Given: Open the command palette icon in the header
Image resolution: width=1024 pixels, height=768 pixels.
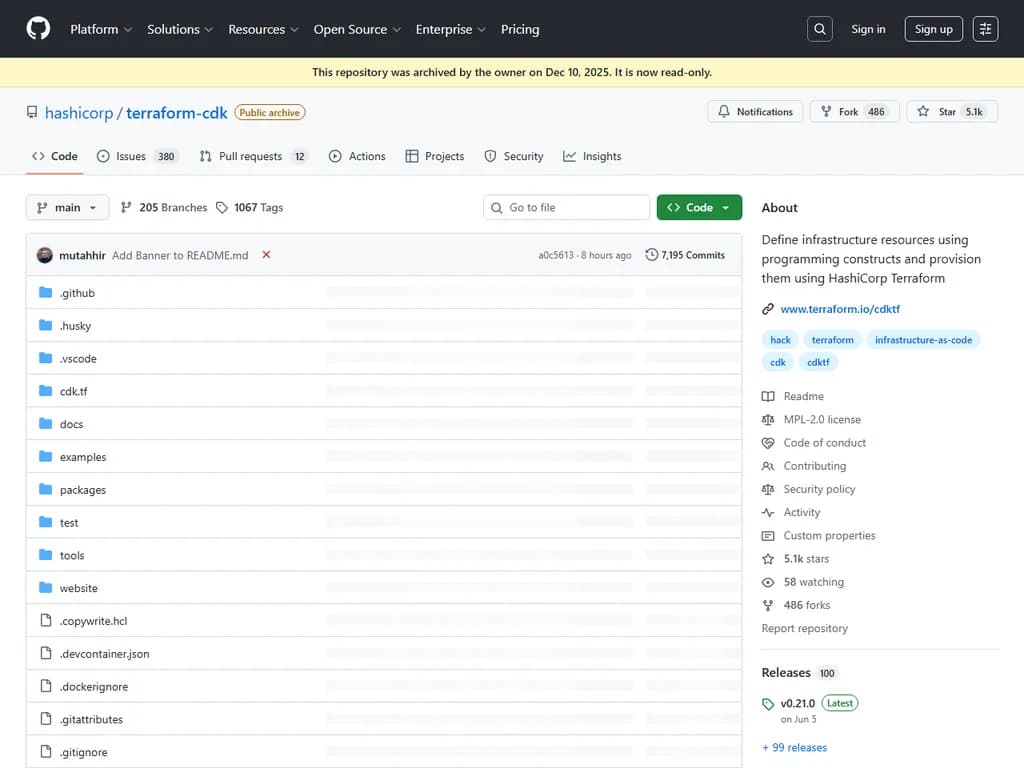Looking at the screenshot, I should click(985, 28).
